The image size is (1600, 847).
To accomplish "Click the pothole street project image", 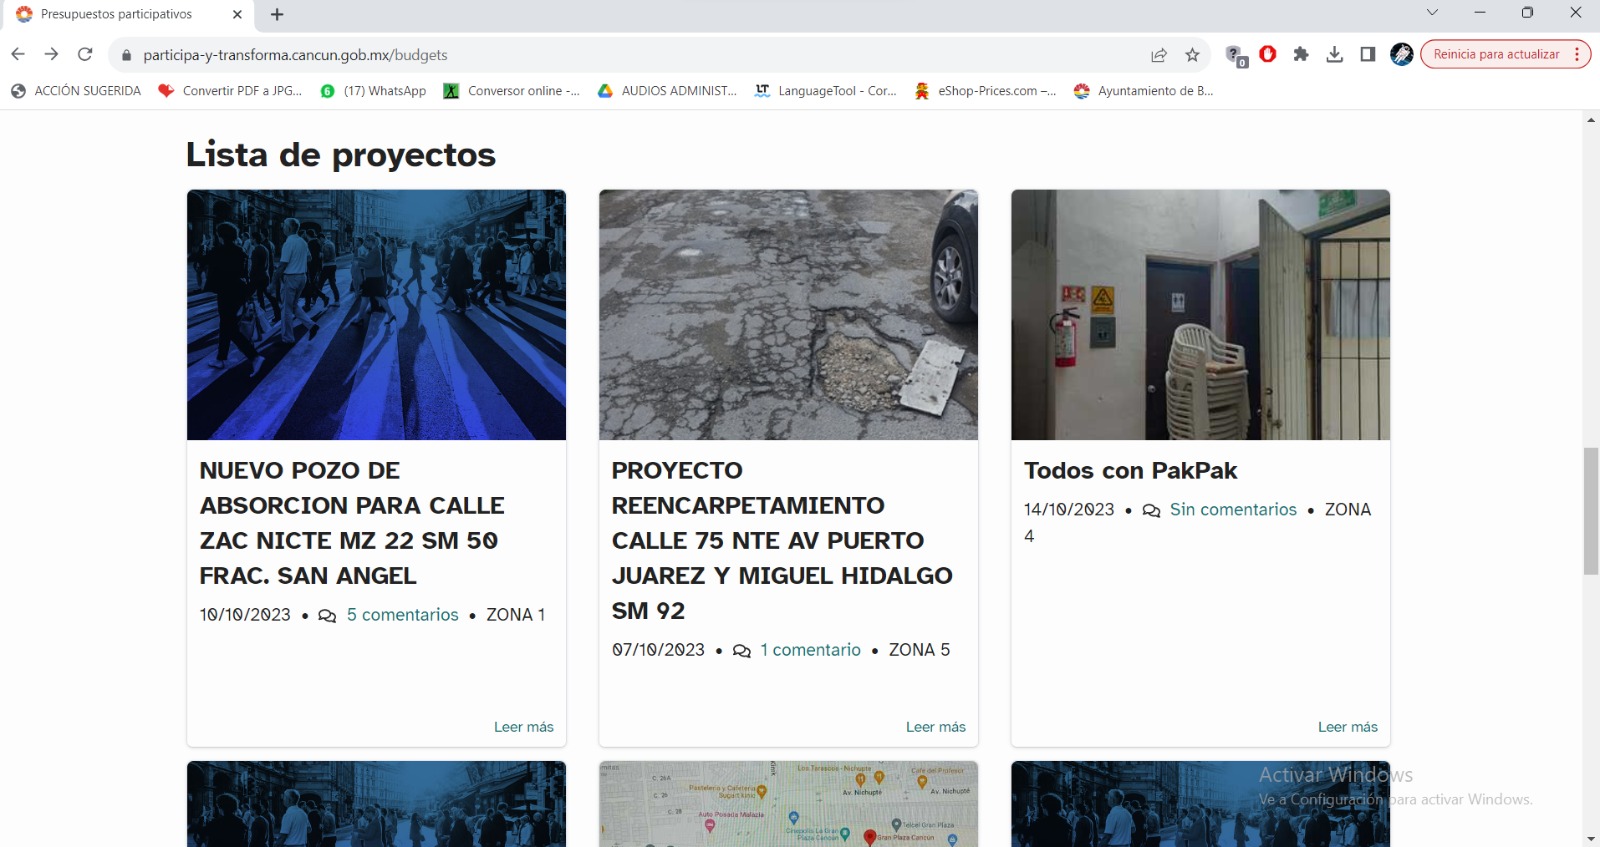I will tap(788, 315).
